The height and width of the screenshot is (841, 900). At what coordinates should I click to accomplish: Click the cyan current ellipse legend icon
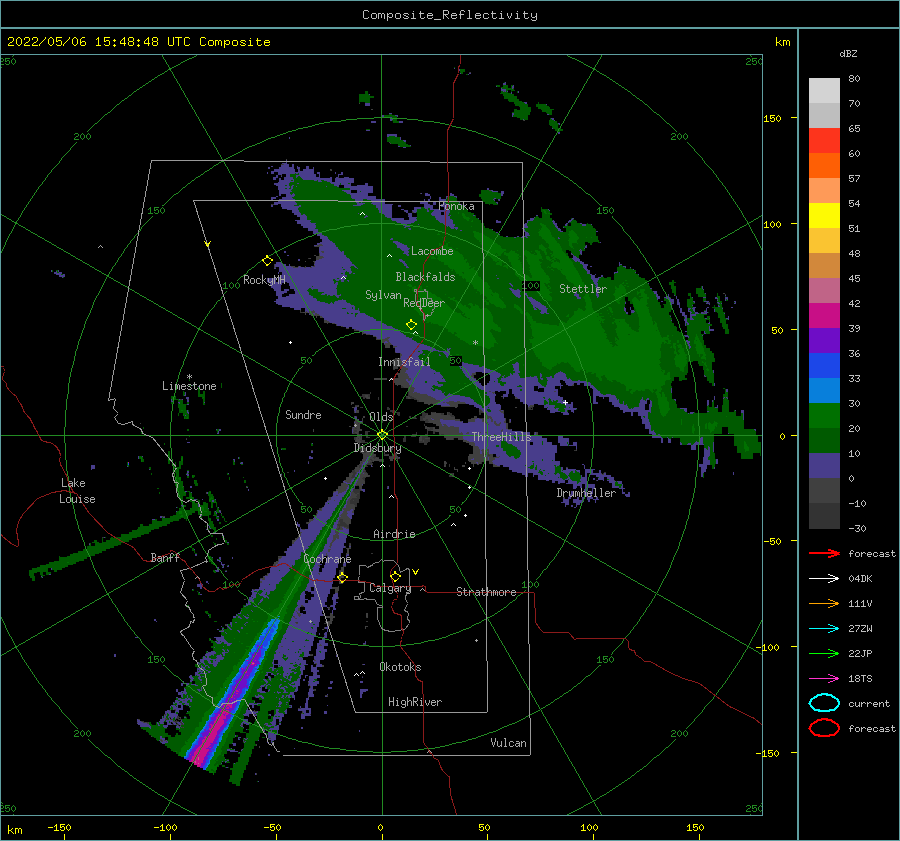(x=824, y=703)
